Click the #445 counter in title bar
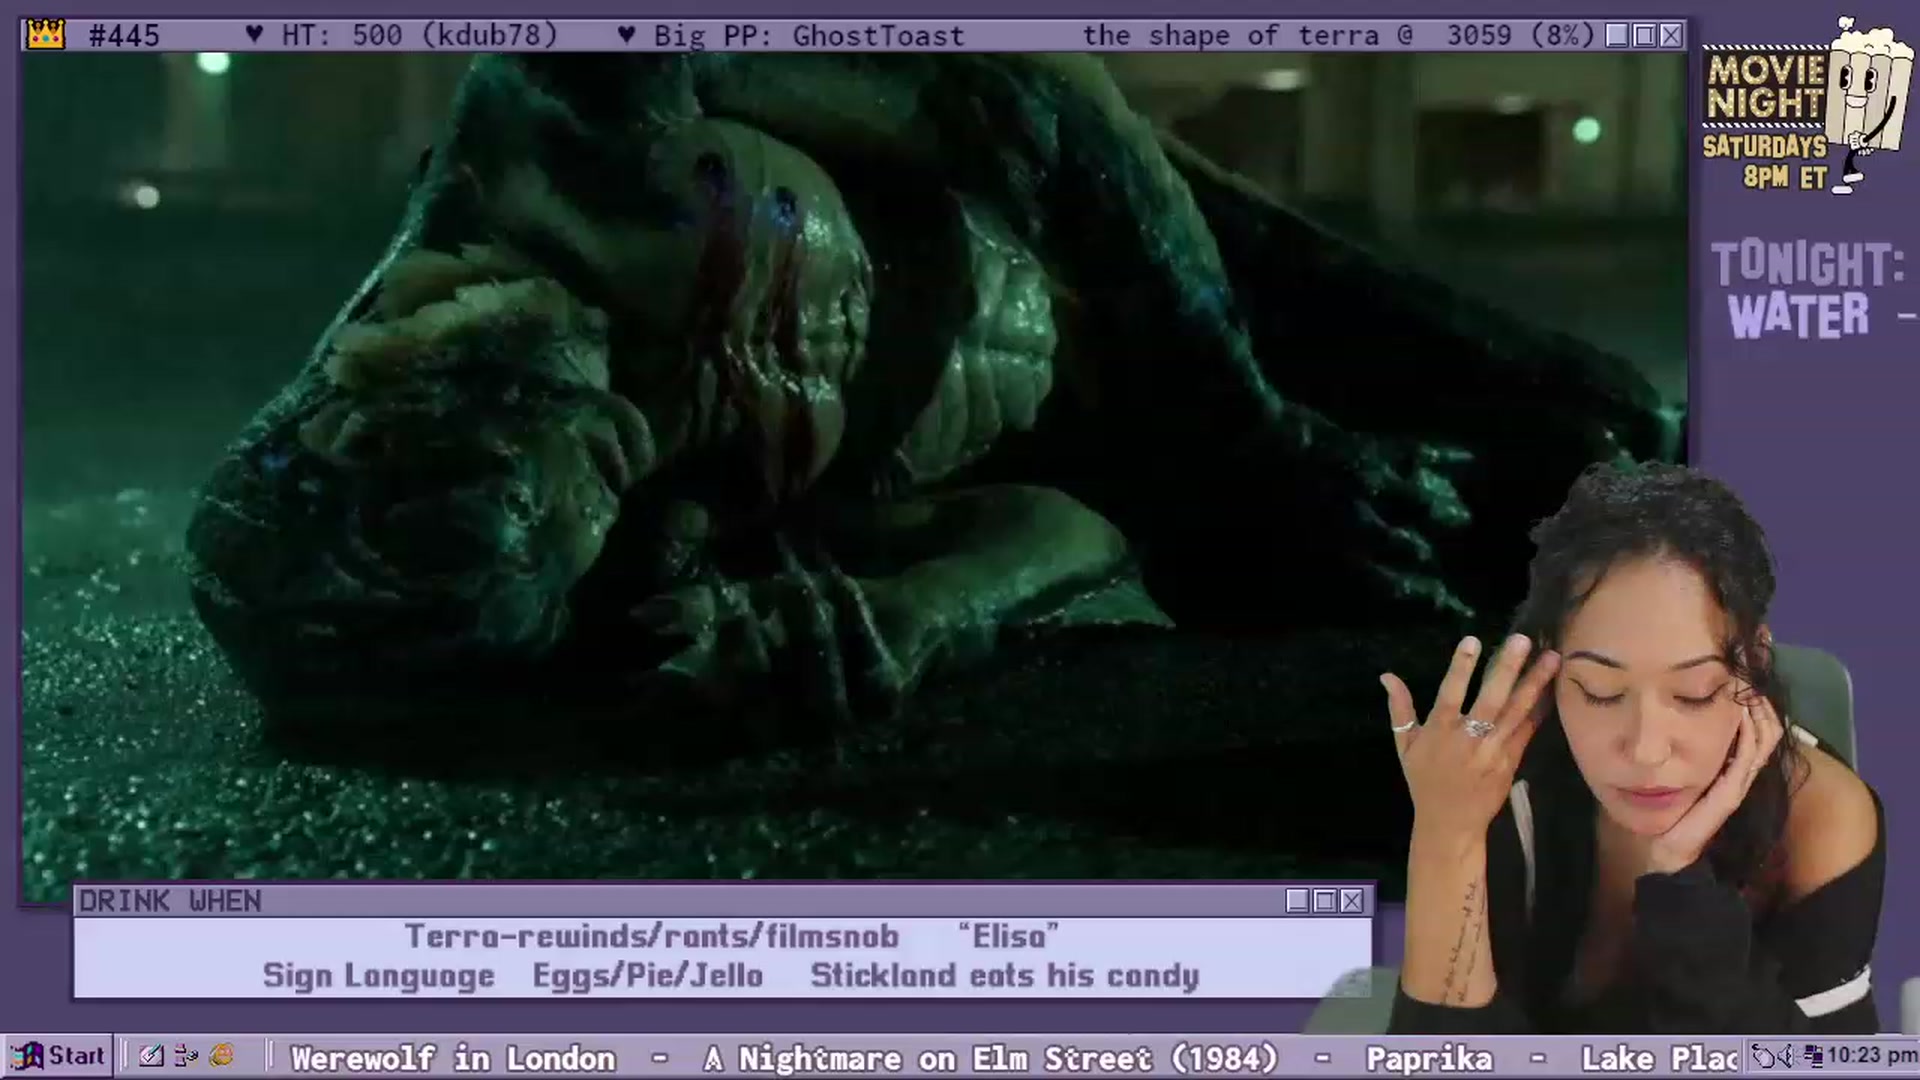This screenshot has height=1080, width=1920. tap(124, 35)
